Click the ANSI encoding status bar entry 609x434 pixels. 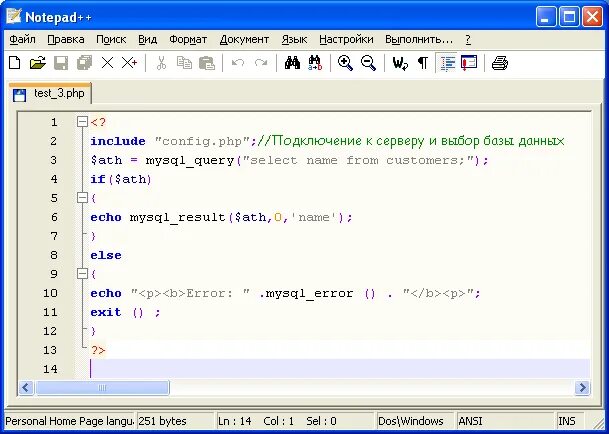point(506,421)
